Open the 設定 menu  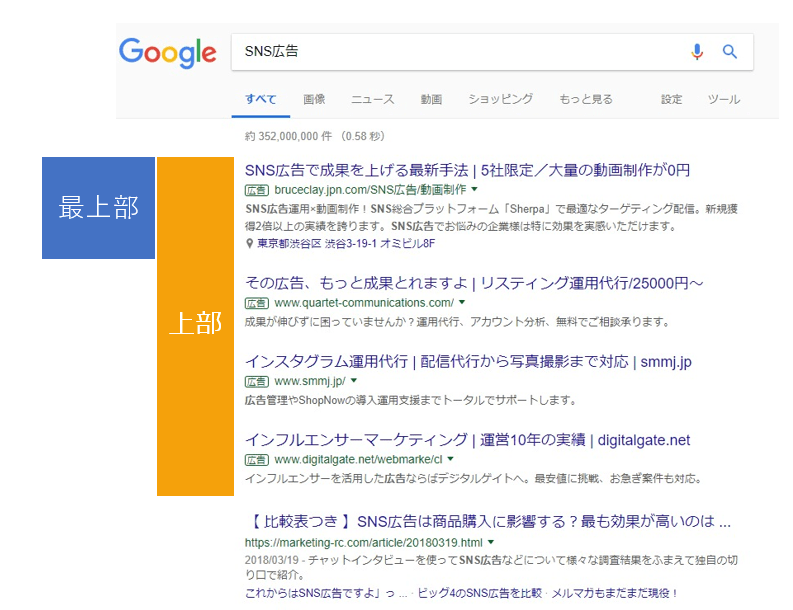[671, 100]
